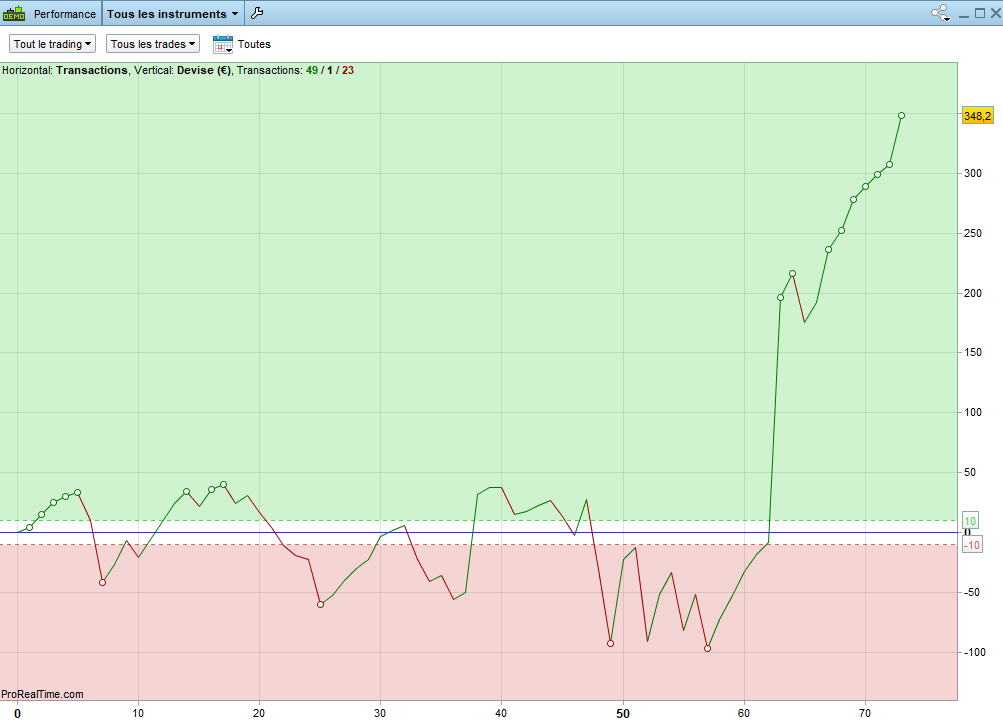
Task: Click the 70 tick on horizontal axis
Action: tap(865, 713)
